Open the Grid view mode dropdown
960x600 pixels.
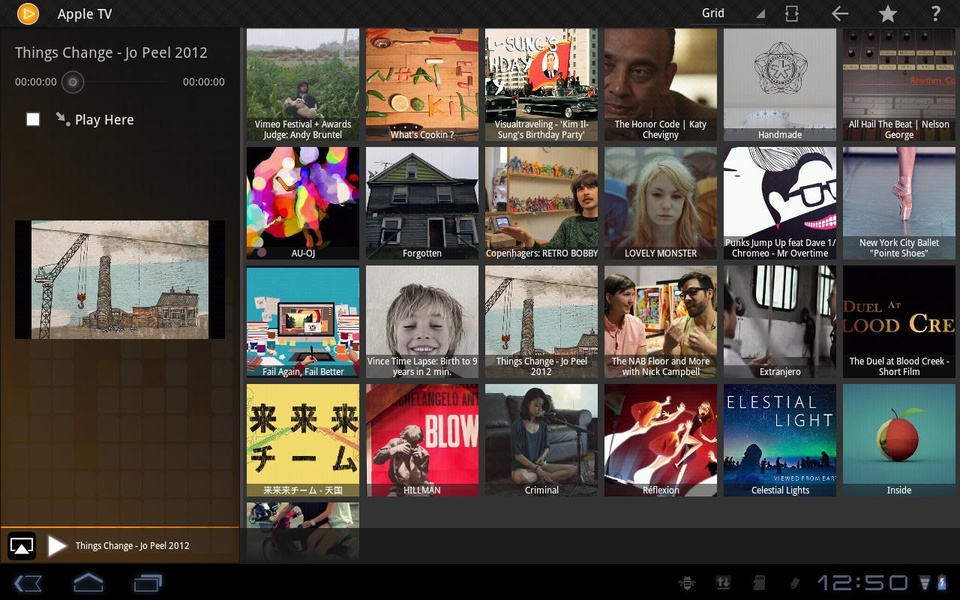(x=728, y=13)
